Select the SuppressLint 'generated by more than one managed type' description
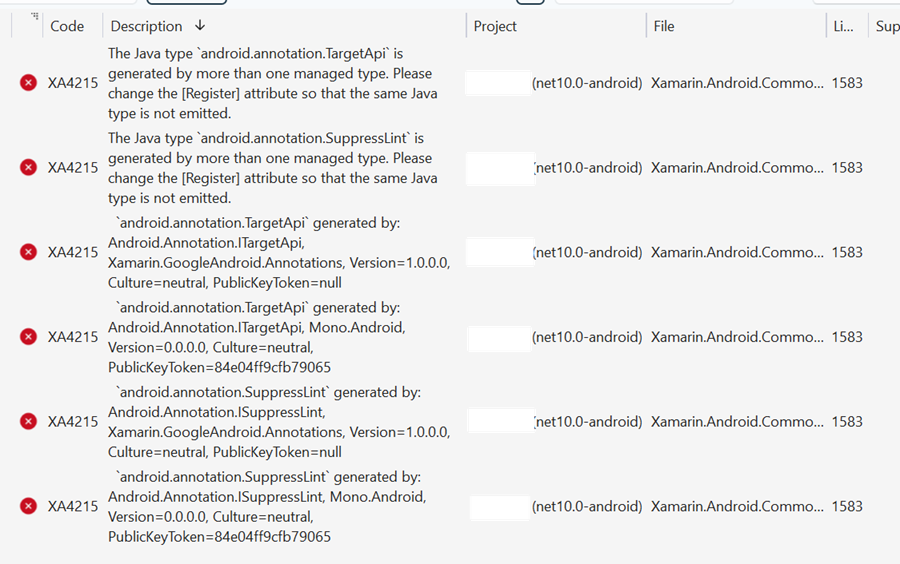The height and width of the screenshot is (564, 900). tap(273, 168)
